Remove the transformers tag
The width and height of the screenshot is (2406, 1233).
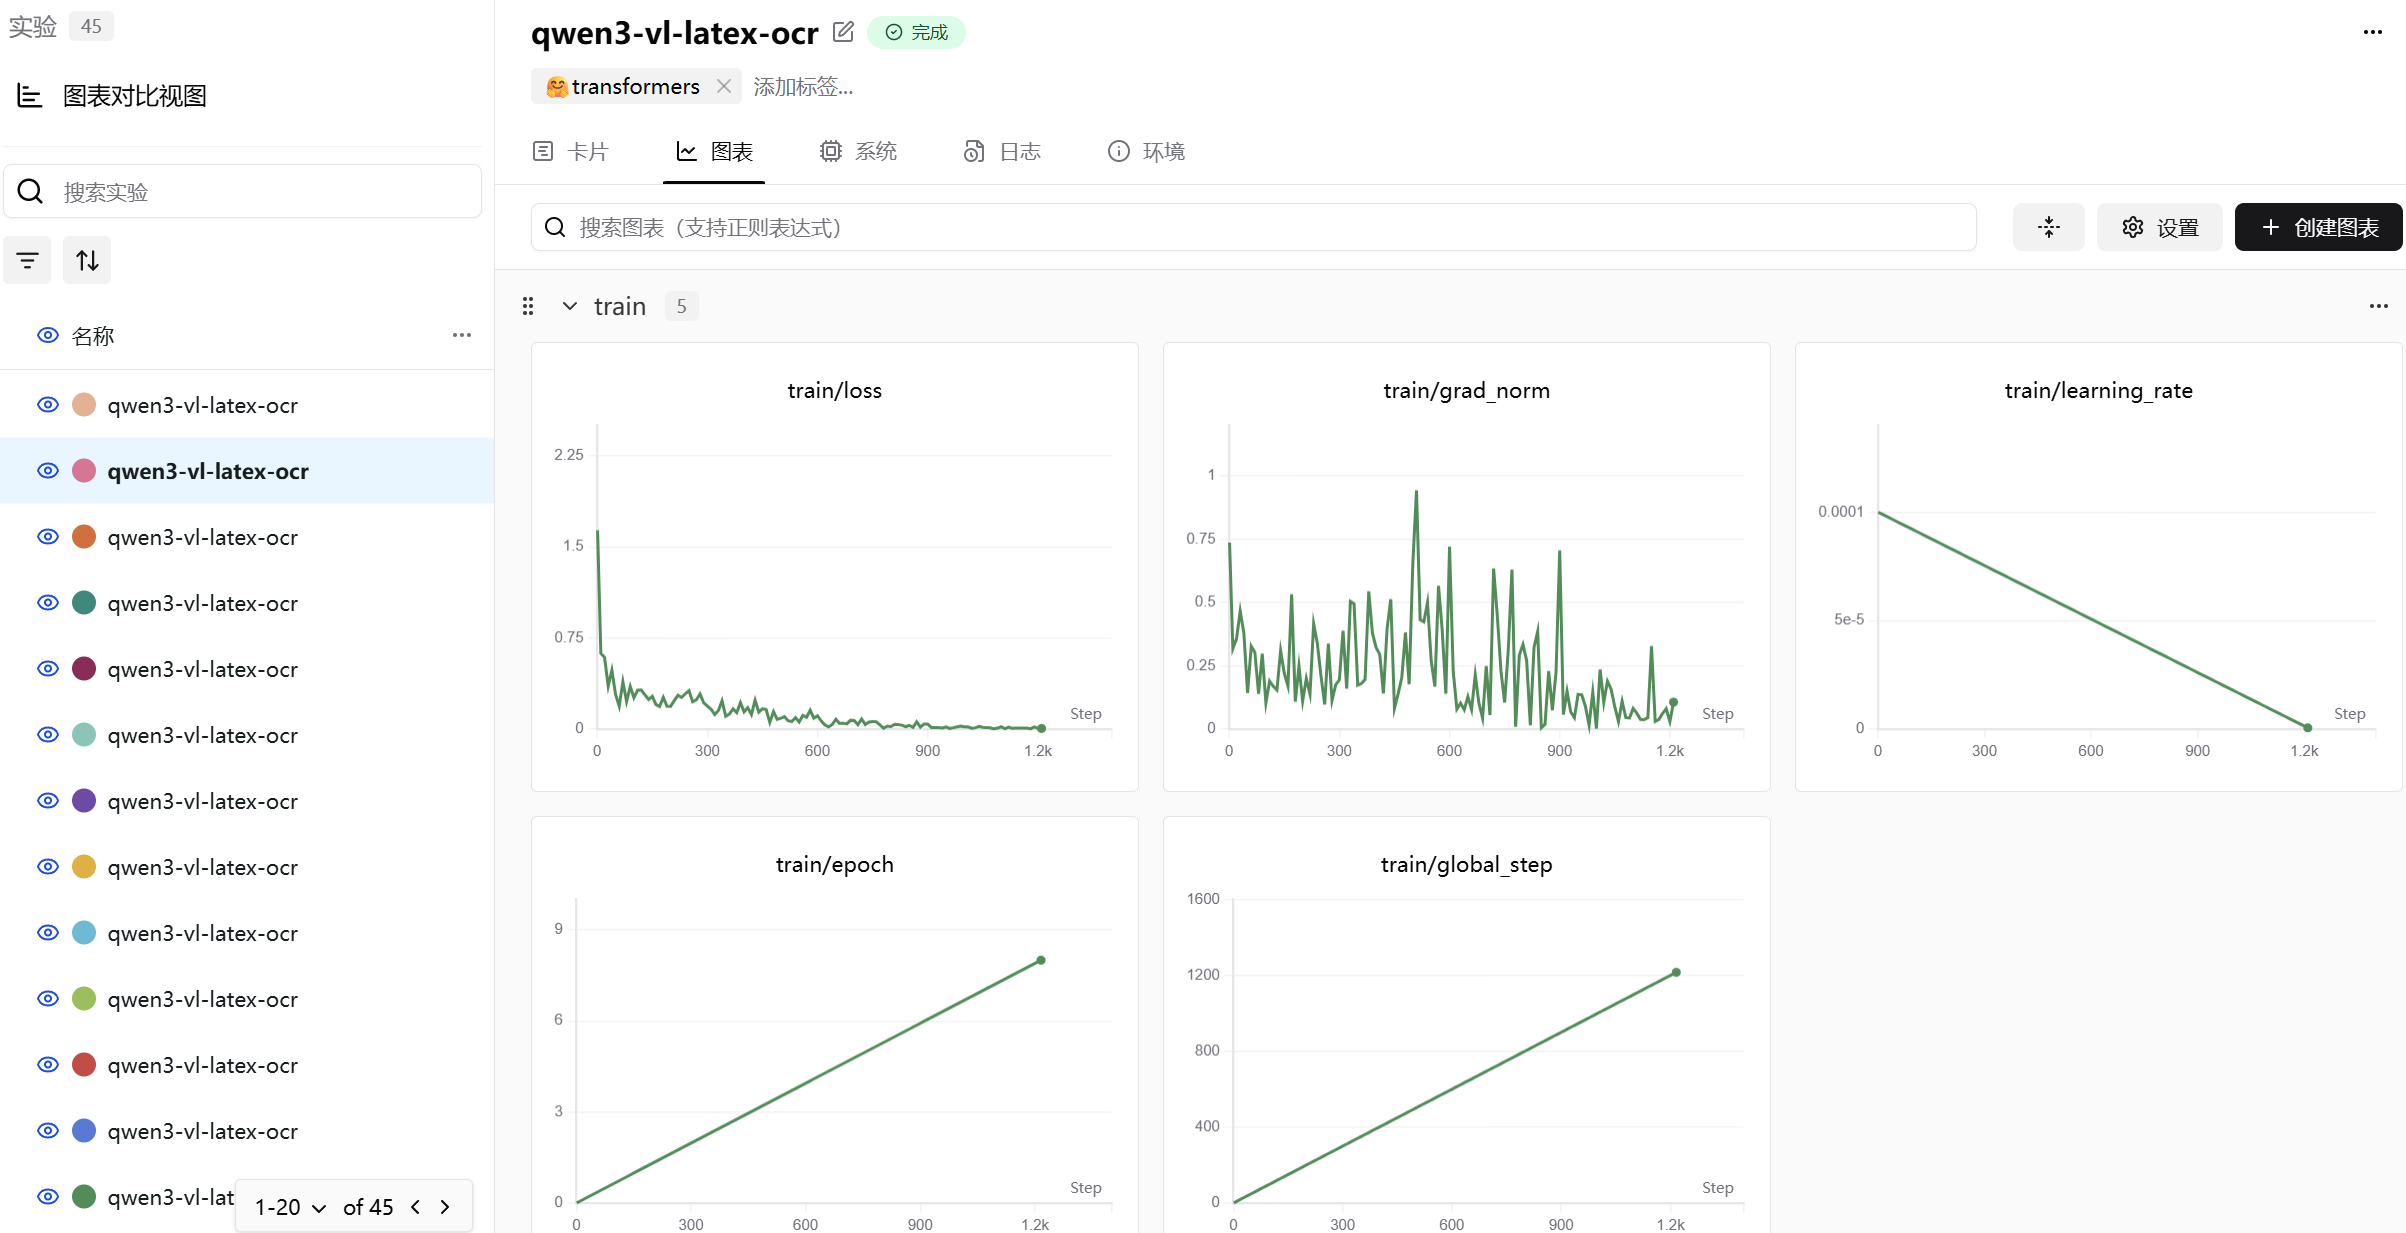click(724, 87)
